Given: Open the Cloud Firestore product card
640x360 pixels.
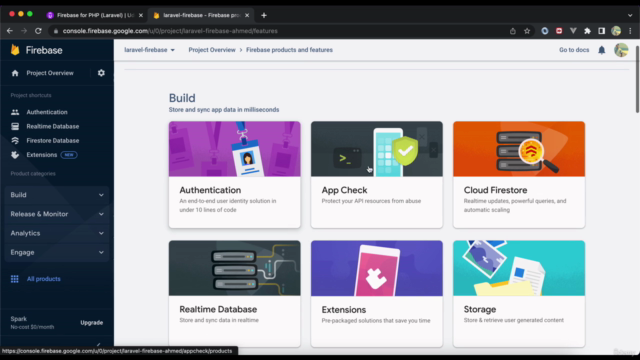Looking at the screenshot, I should (x=519, y=174).
